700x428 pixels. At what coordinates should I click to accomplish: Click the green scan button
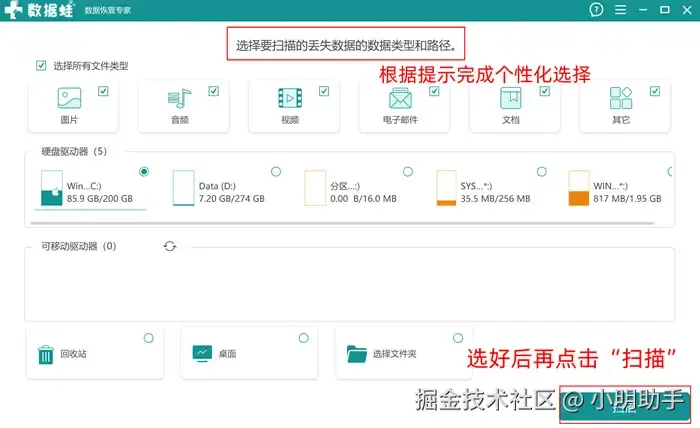pyautogui.click(x=625, y=405)
